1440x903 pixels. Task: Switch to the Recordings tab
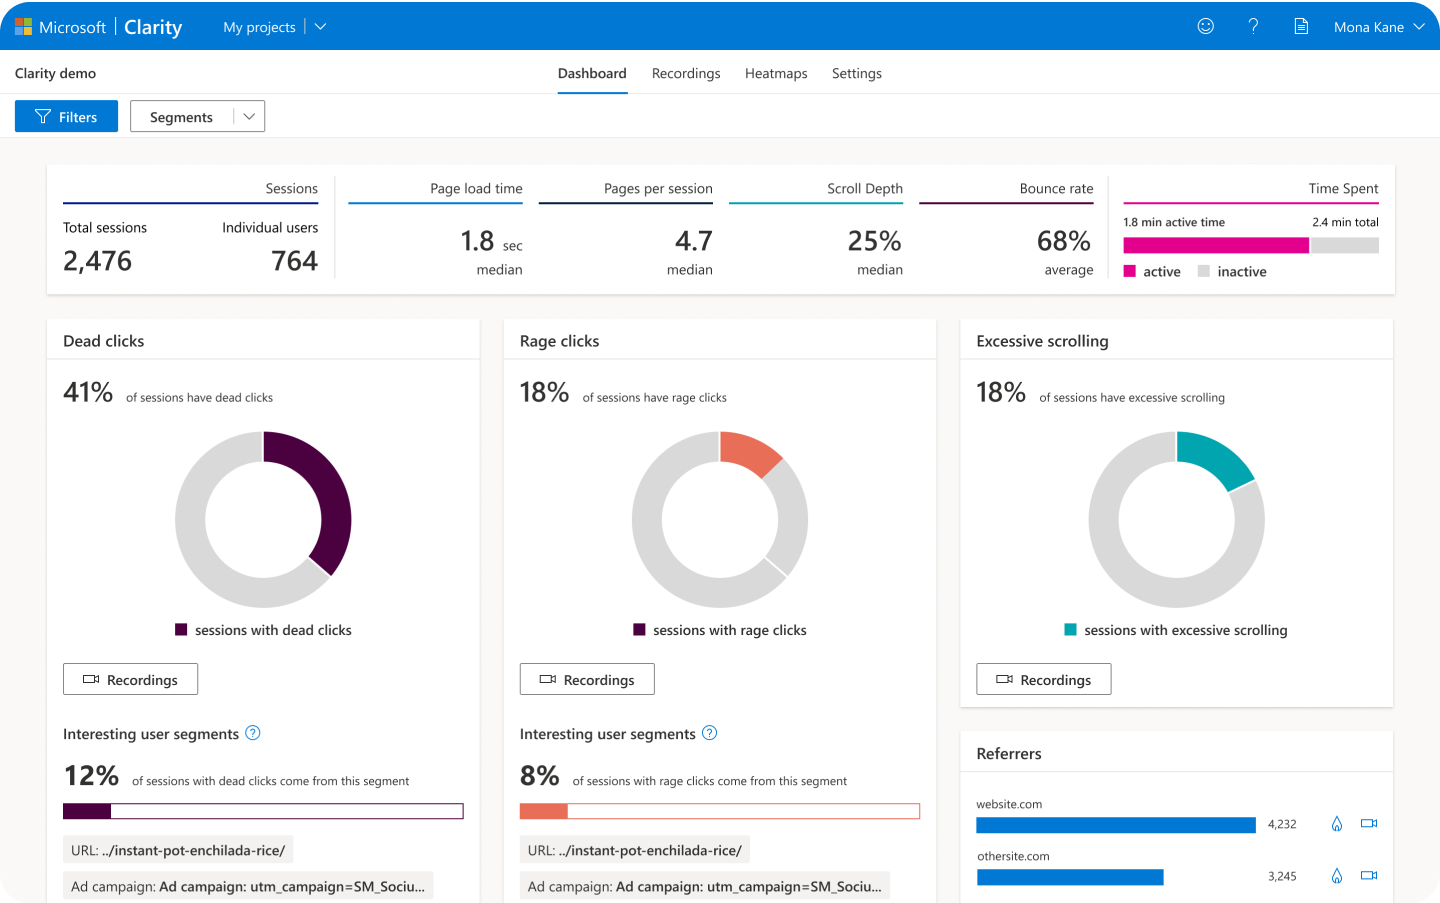pos(686,73)
